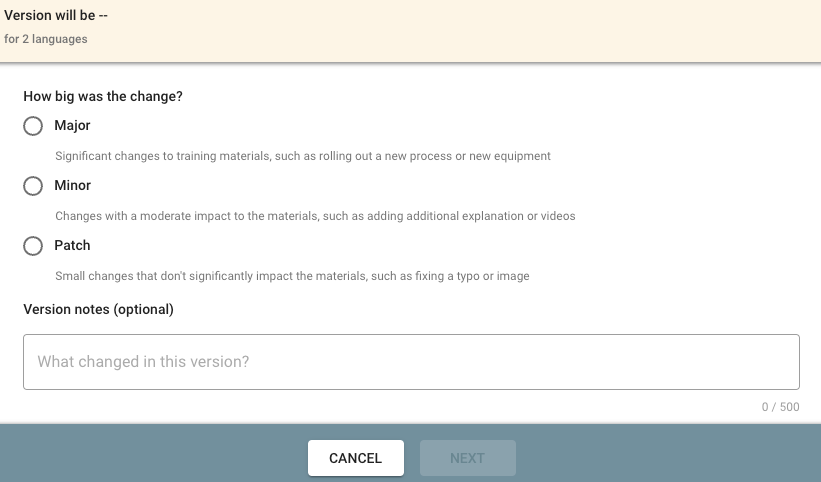Click the Minor description about moderate impact
The height and width of the screenshot is (482, 821).
(315, 216)
